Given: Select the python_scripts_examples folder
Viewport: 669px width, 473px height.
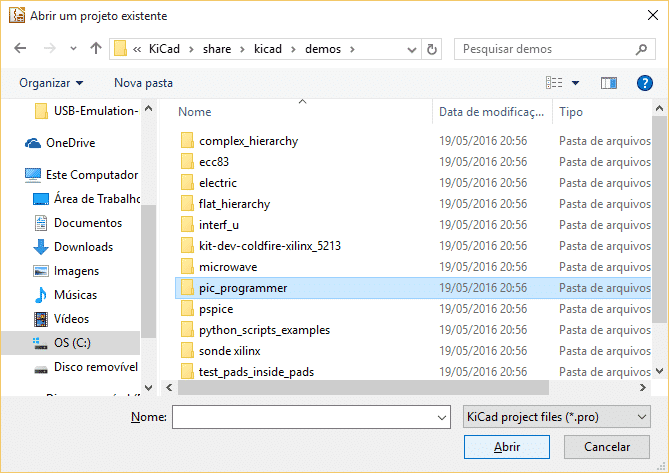Looking at the screenshot, I should [x=413, y=330].
